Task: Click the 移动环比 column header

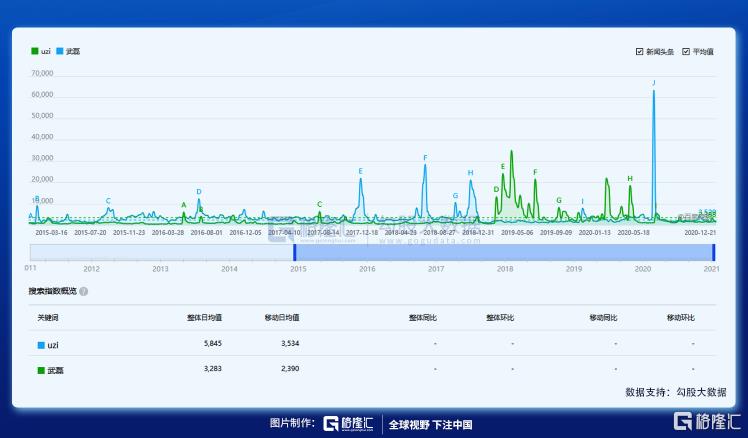Action: pyautogui.click(x=681, y=317)
